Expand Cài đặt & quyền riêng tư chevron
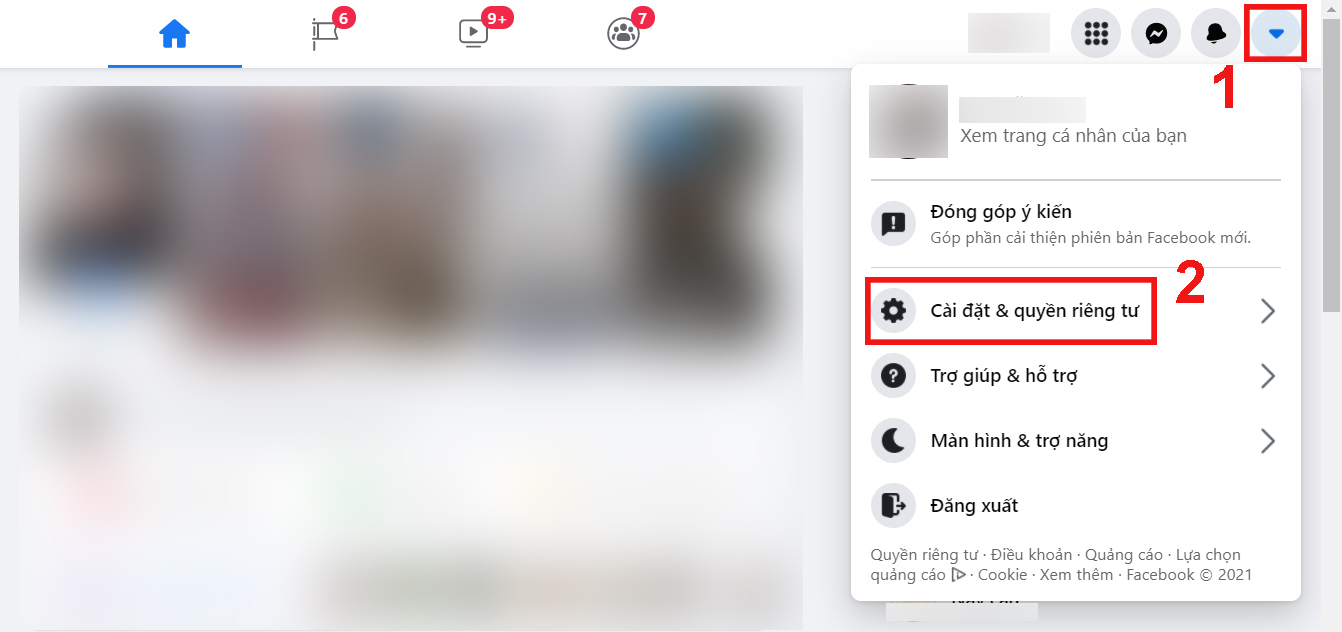 click(1268, 311)
